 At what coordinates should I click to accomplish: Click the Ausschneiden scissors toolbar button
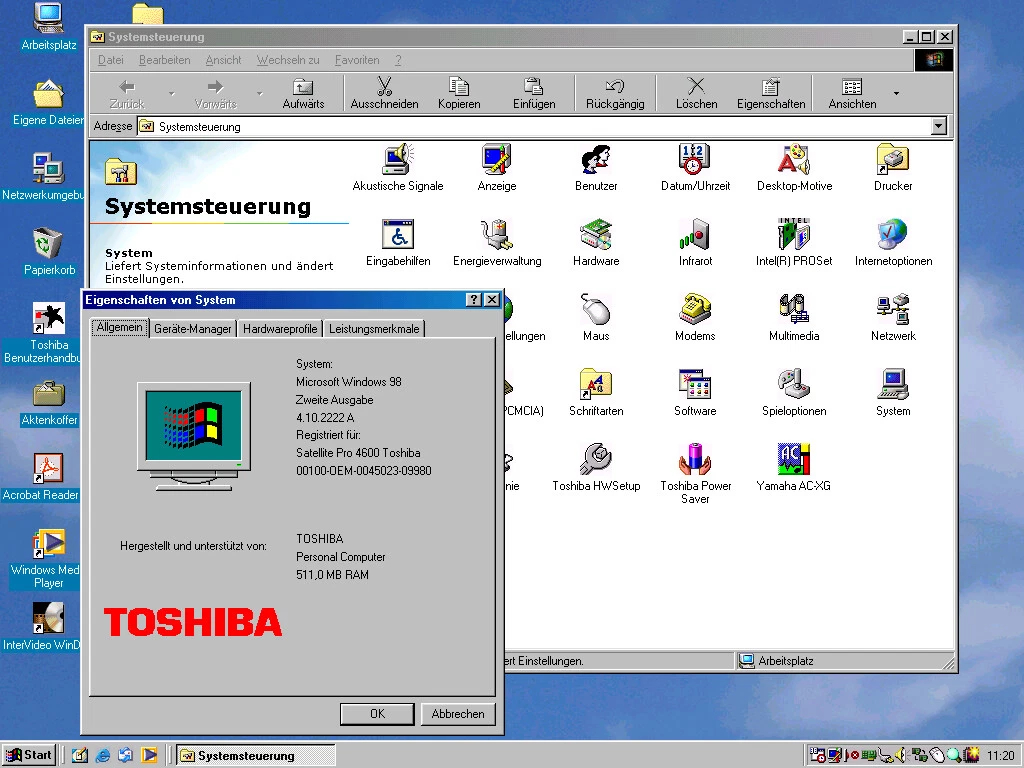pyautogui.click(x=384, y=93)
